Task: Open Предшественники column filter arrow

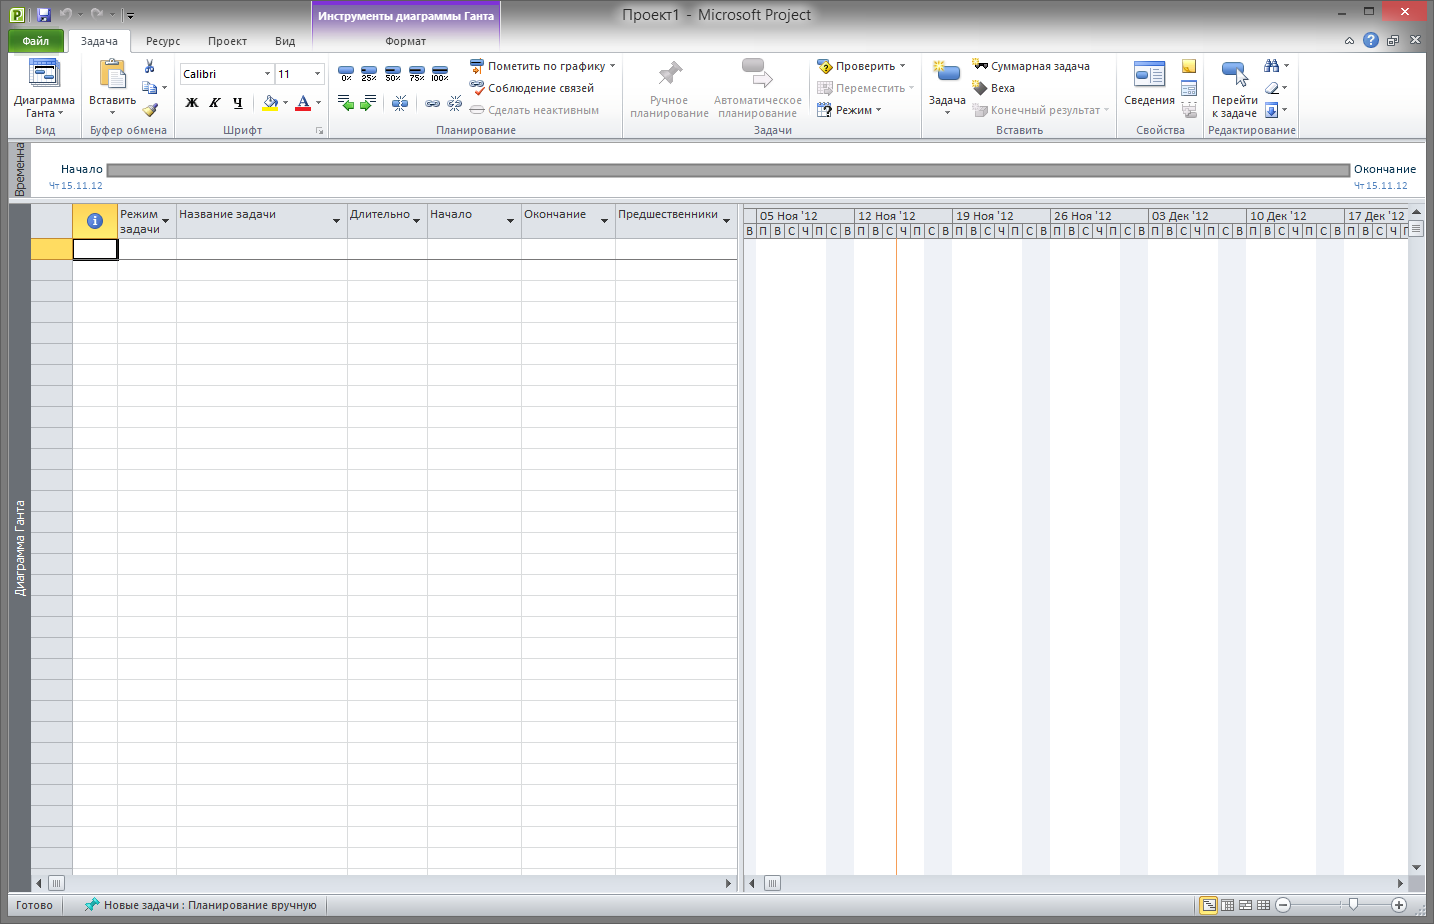Action: 726,221
